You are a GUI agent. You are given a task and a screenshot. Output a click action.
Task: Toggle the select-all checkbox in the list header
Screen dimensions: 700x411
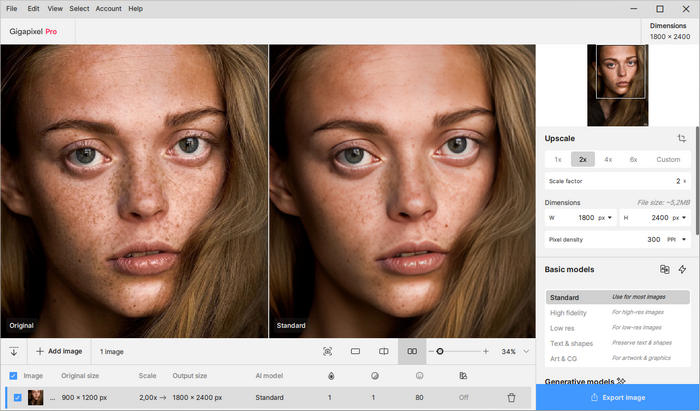click(x=13, y=376)
